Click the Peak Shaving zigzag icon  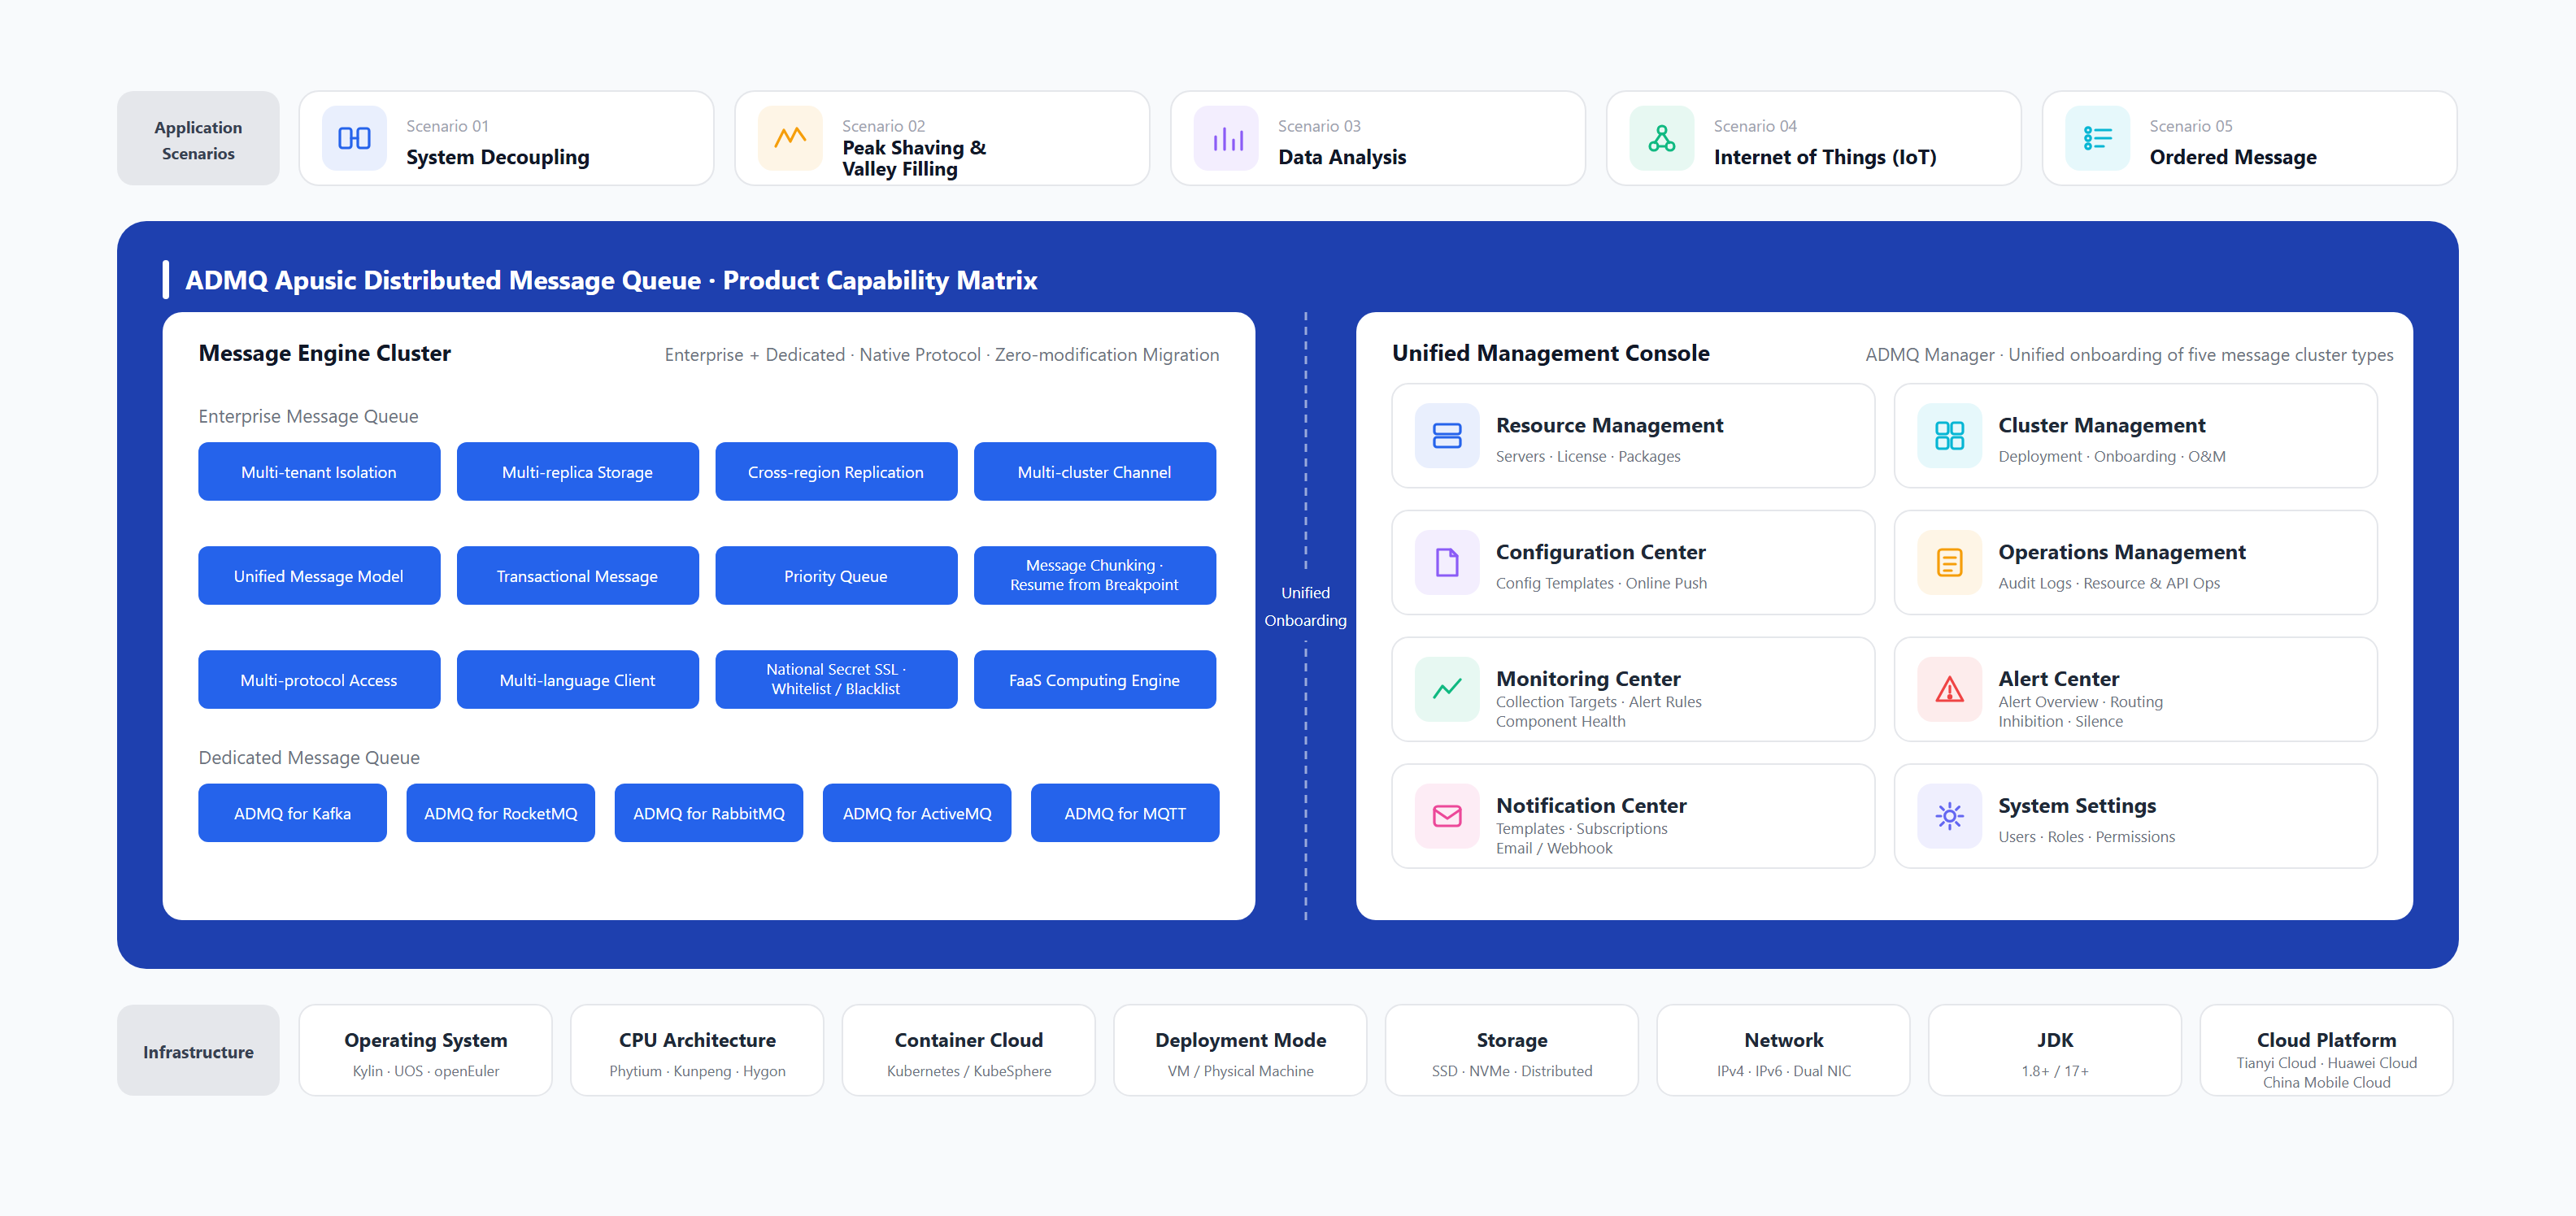click(790, 138)
